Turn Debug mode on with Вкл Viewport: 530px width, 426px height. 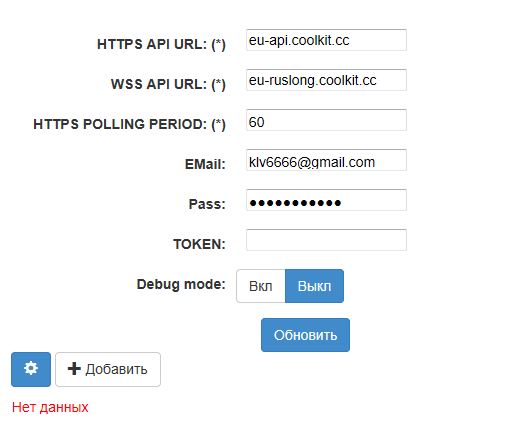point(261,286)
